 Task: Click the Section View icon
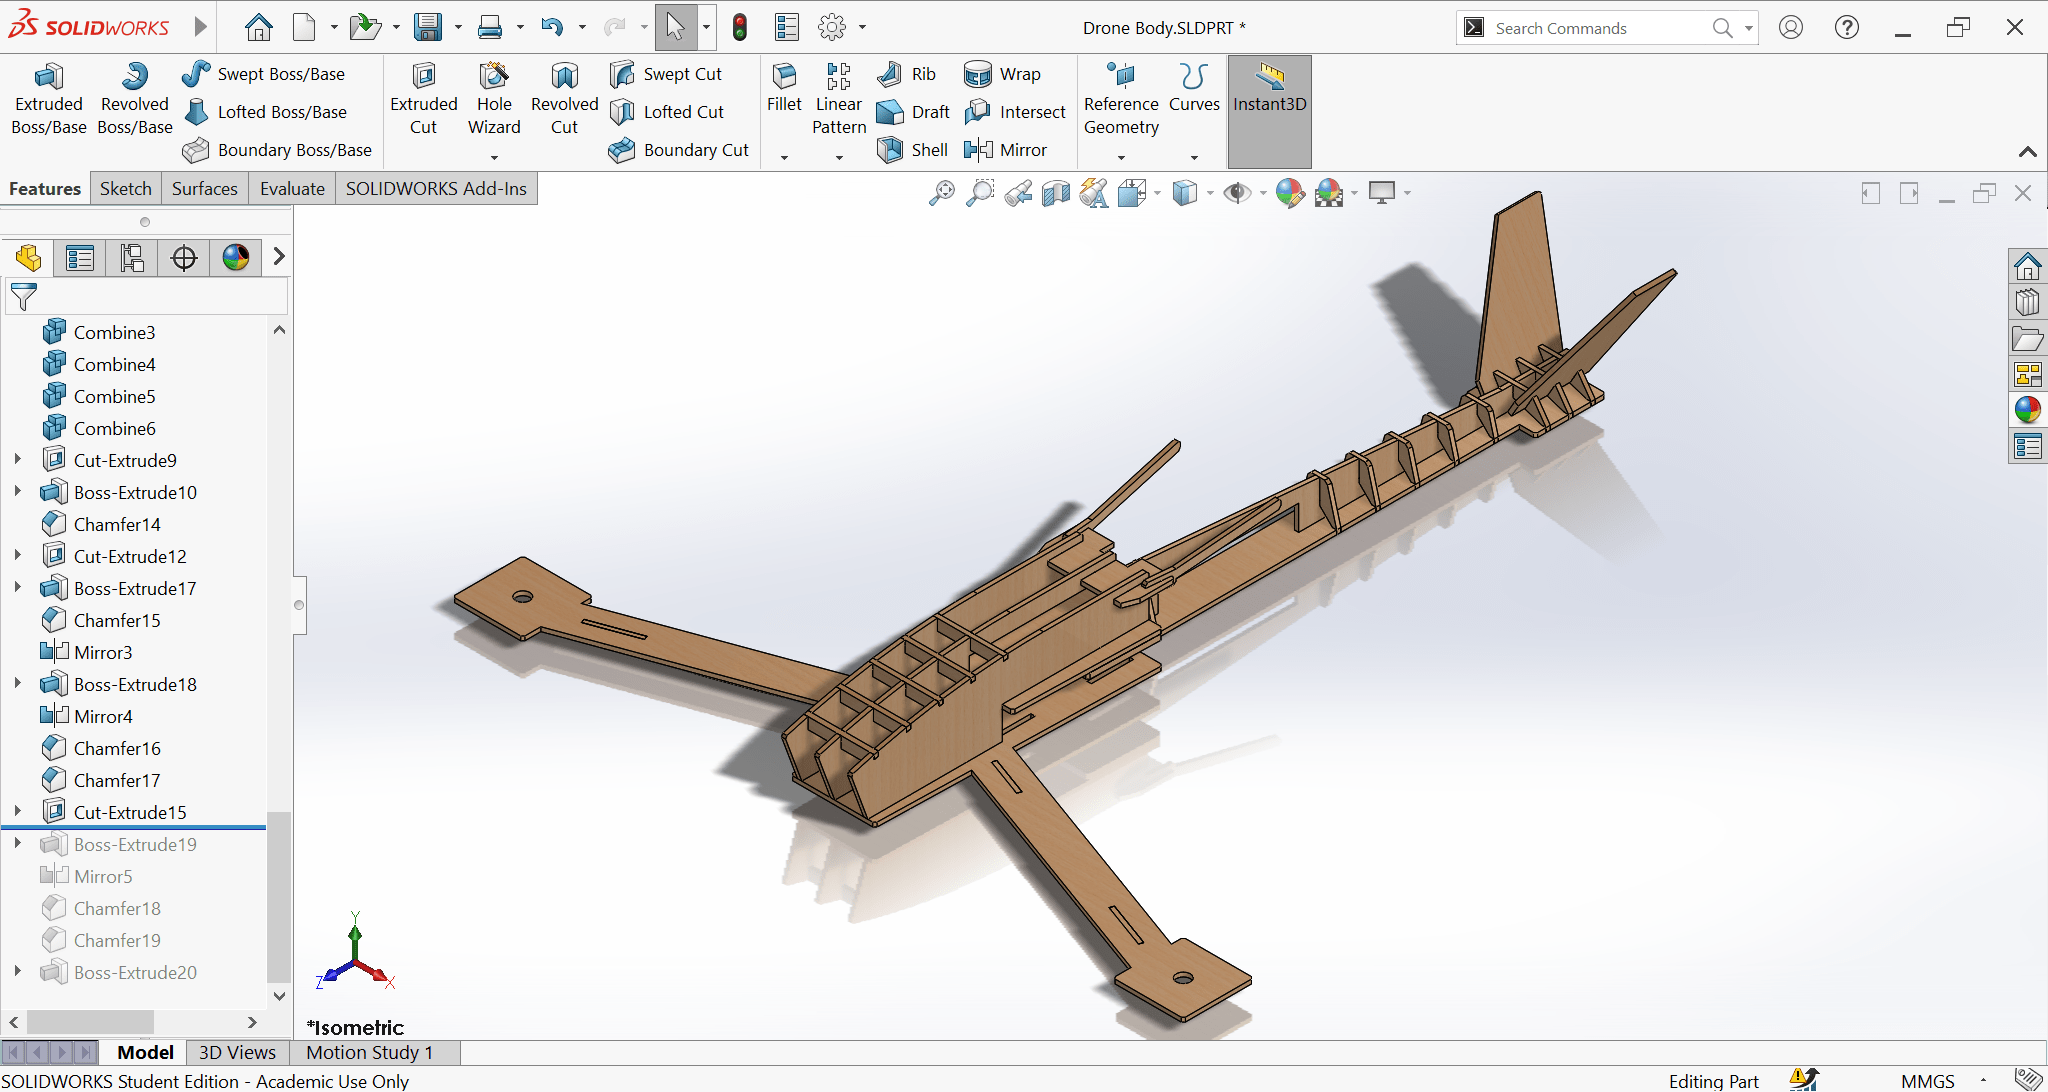(1055, 193)
